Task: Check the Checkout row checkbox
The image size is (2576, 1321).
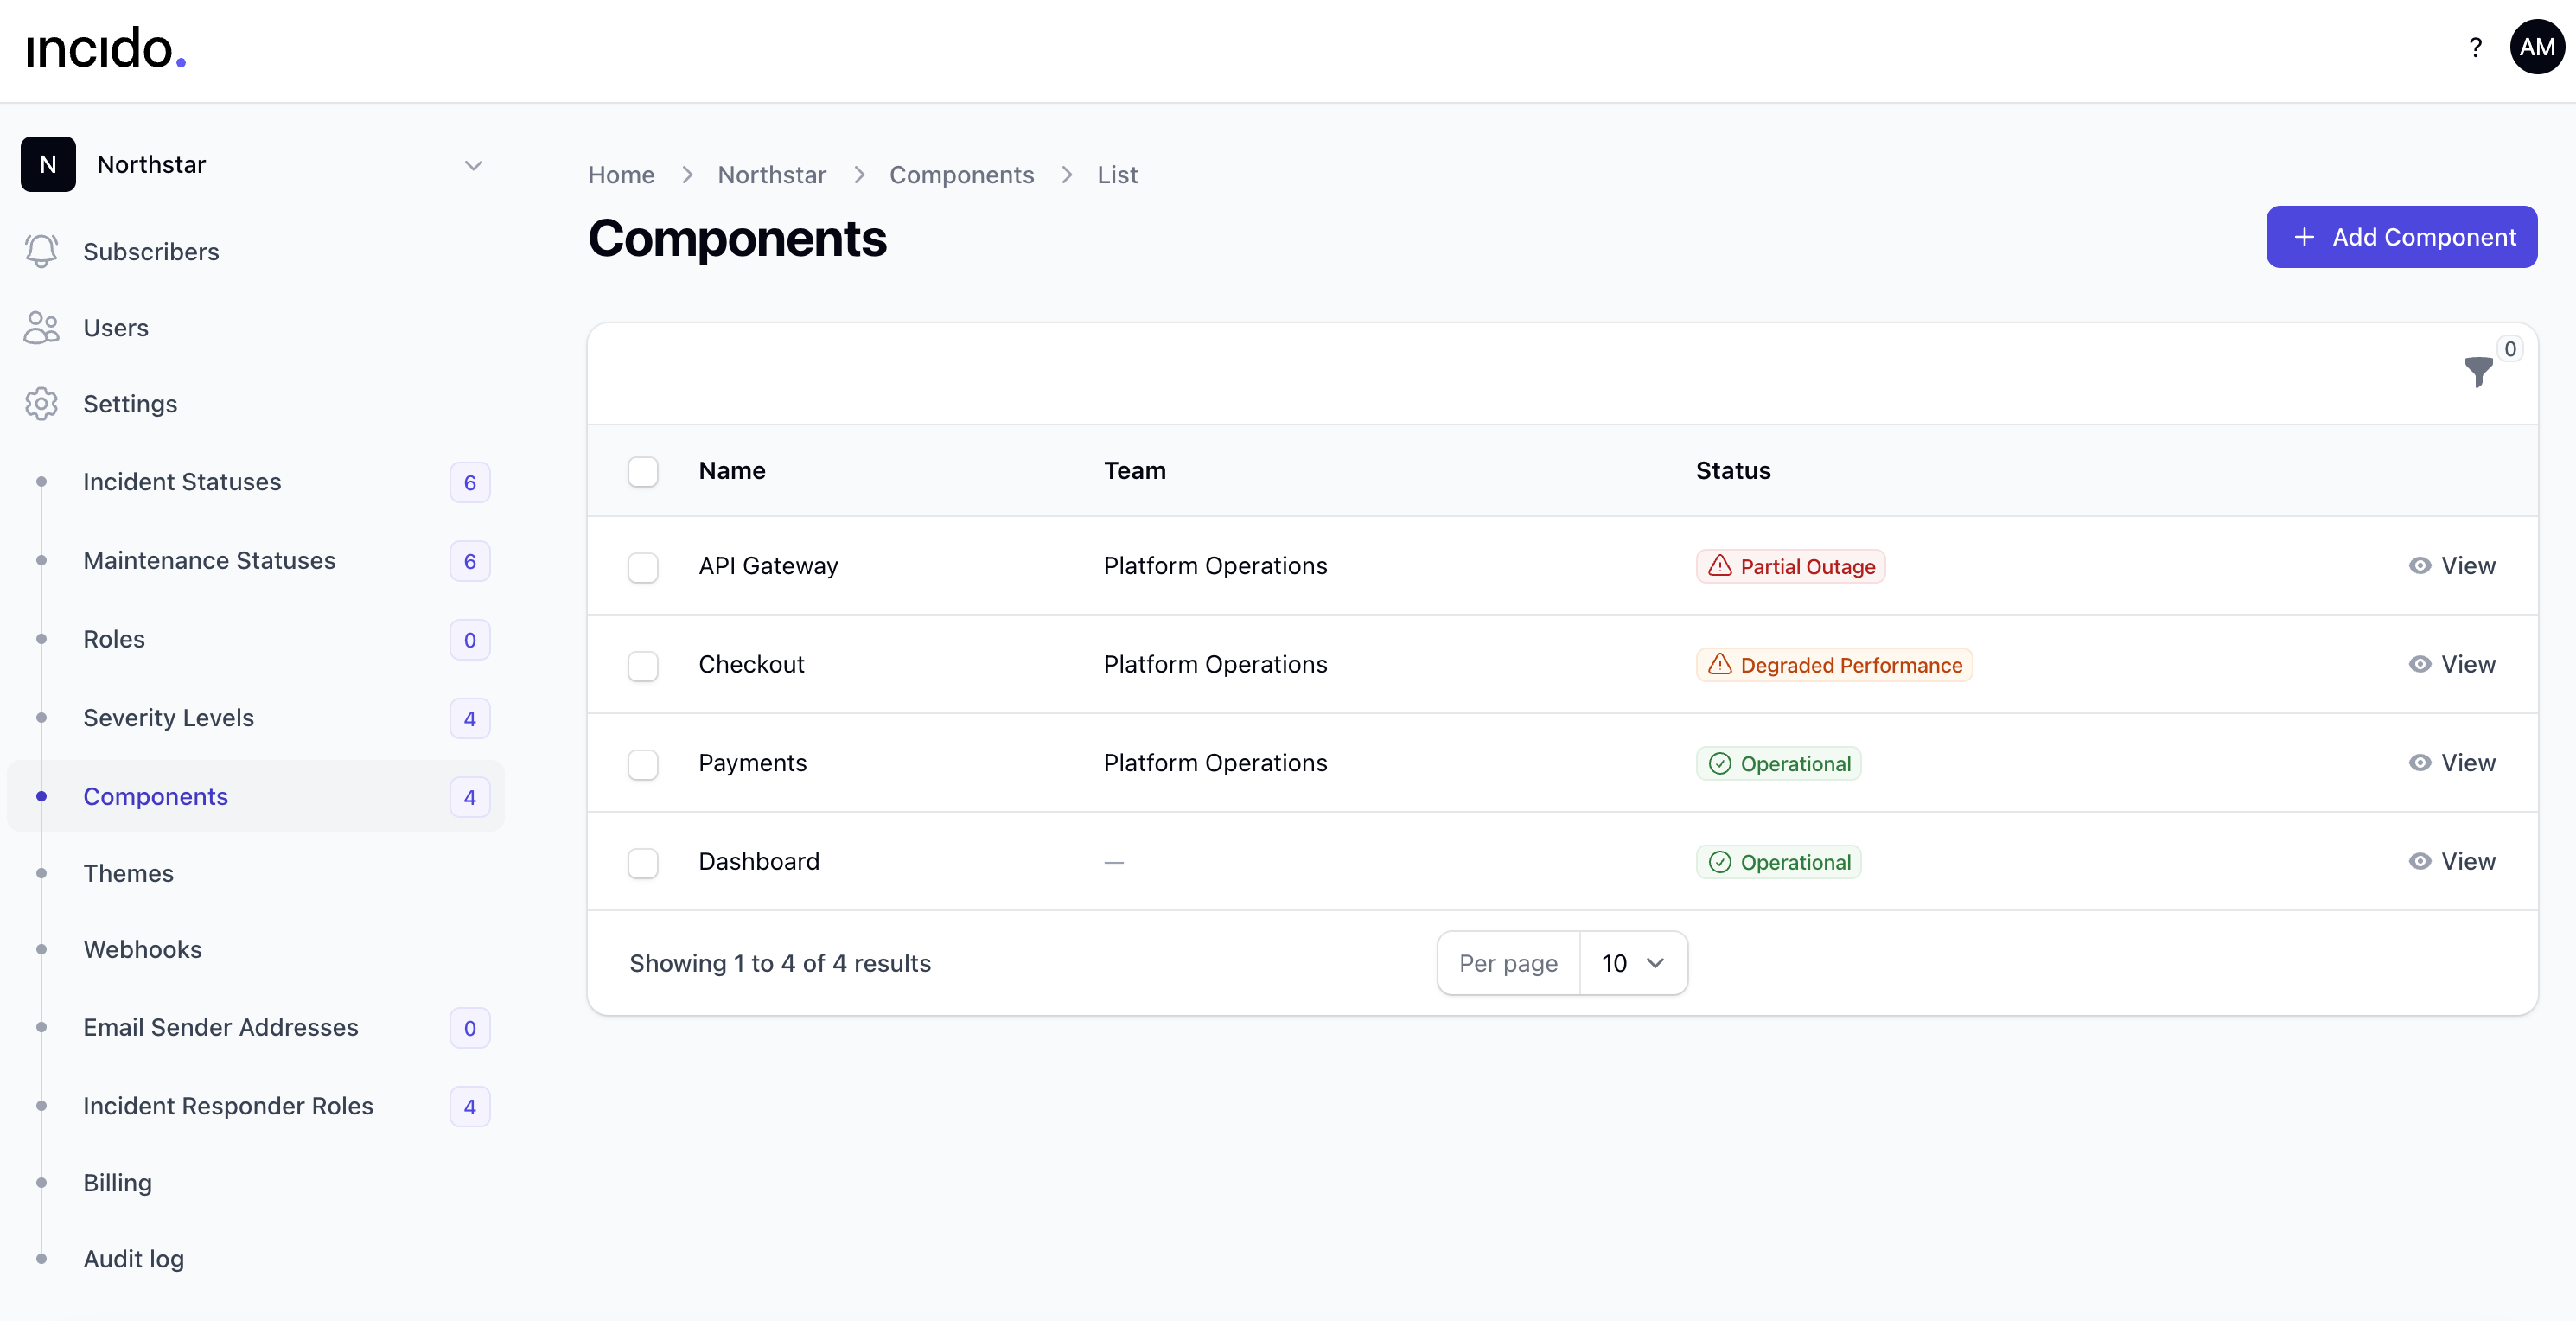Action: [643, 666]
